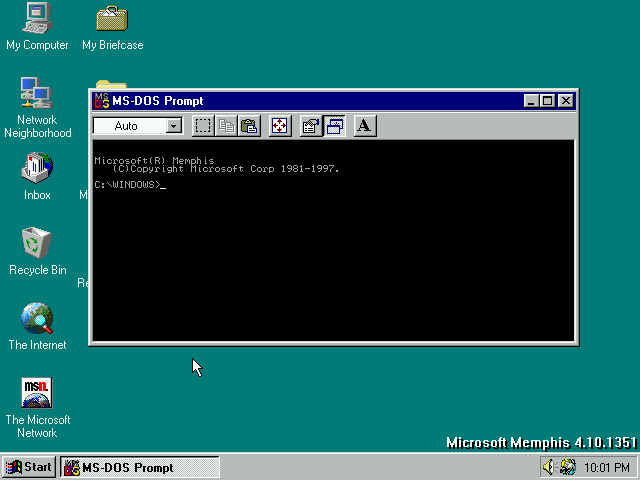This screenshot has height=480, width=640.
Task: Toggle the Background toolbar button
Action: 334,126
